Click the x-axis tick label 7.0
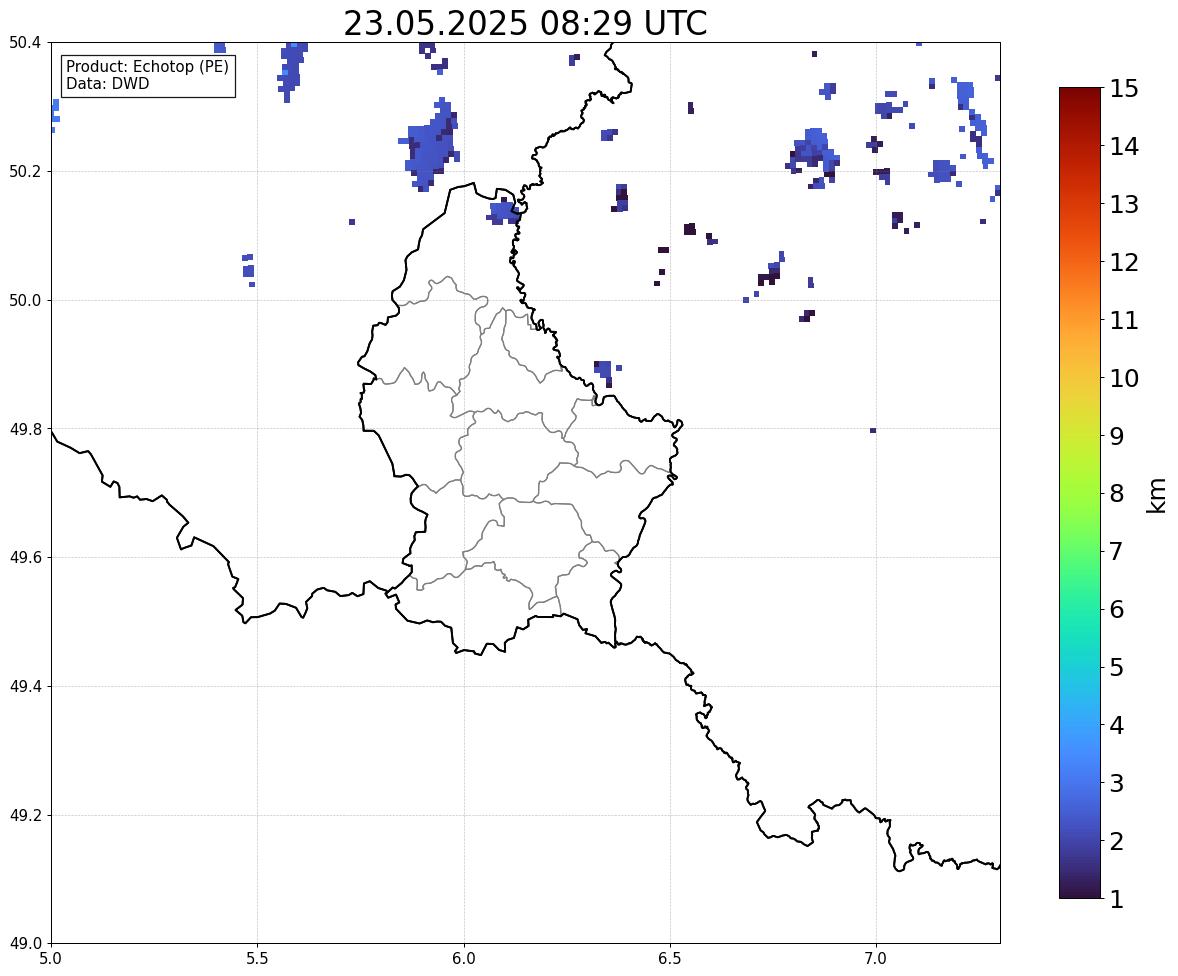1178x976 pixels. tap(876, 959)
